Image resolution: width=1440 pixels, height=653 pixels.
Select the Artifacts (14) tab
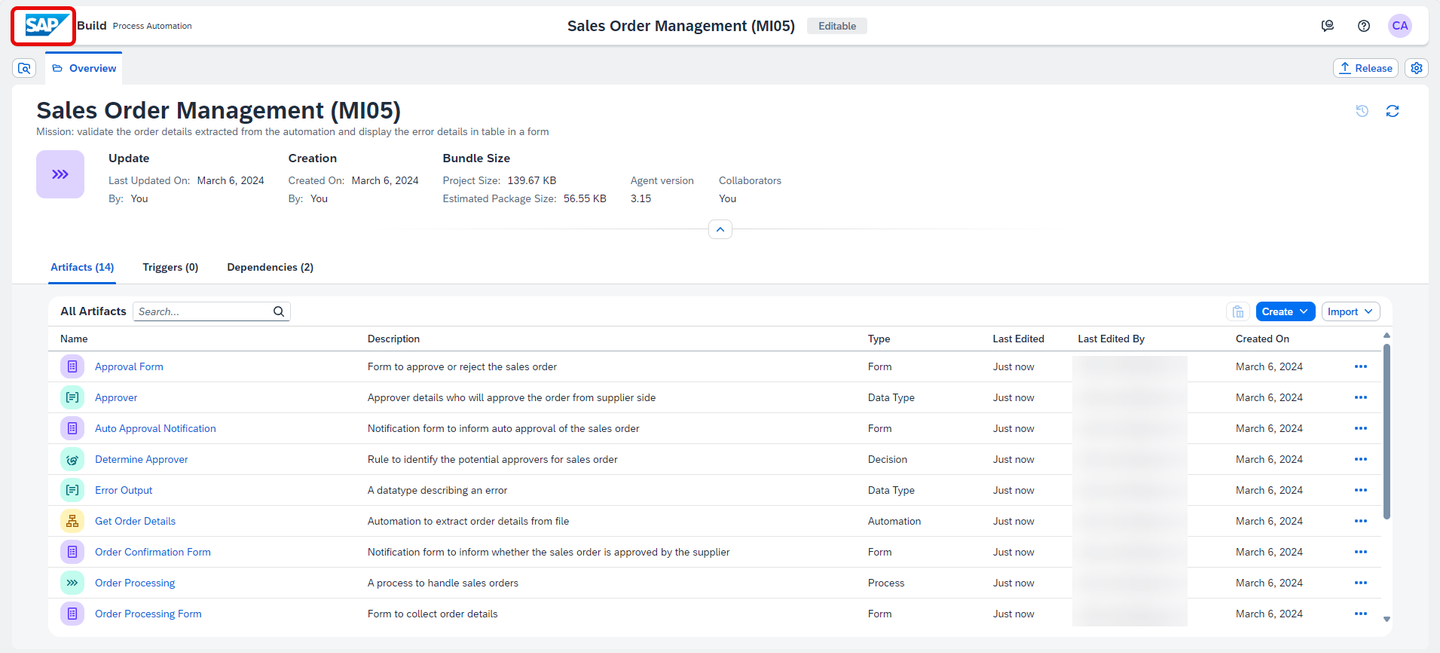[82, 267]
